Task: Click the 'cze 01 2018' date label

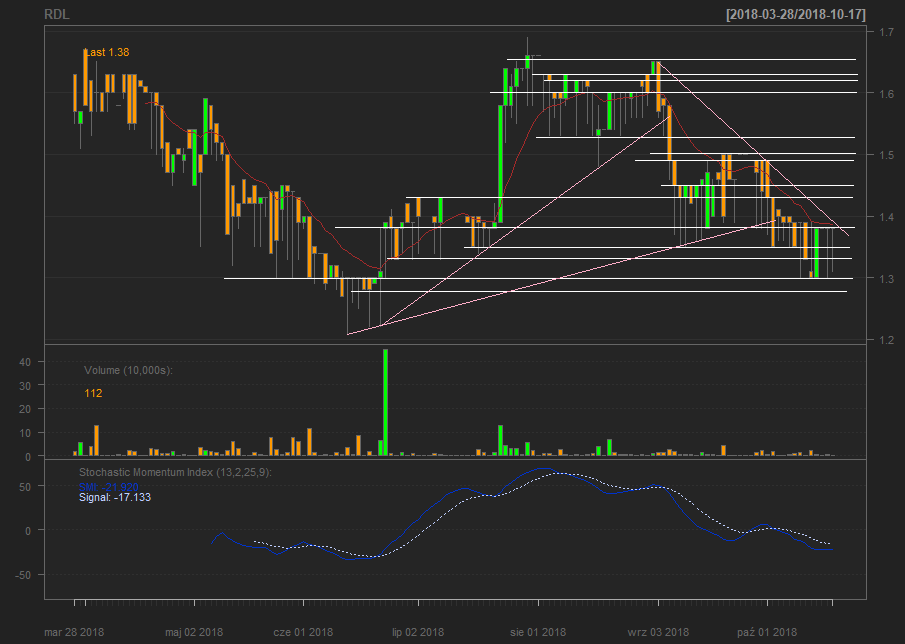Action: pyautogui.click(x=303, y=632)
